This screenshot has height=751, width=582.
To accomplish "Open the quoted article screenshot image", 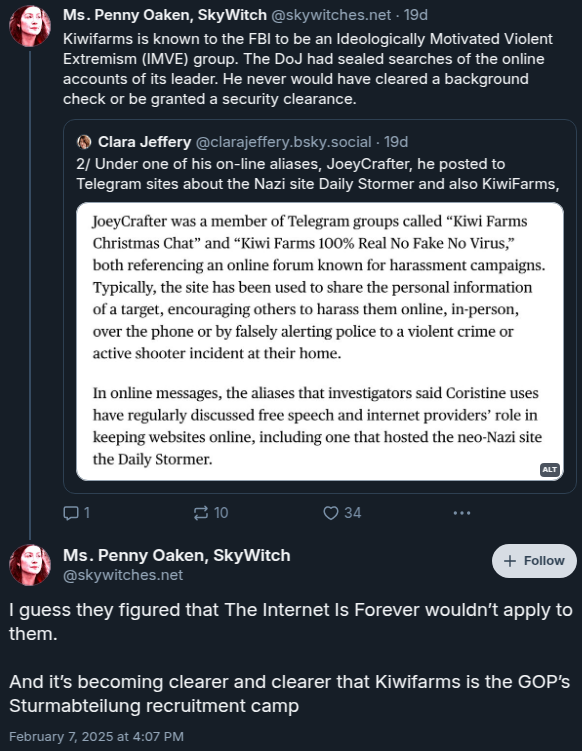I will click(x=320, y=341).
